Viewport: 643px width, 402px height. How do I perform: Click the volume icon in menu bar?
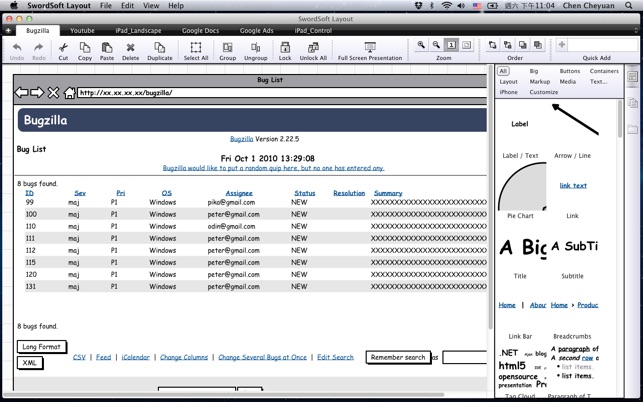point(461,6)
